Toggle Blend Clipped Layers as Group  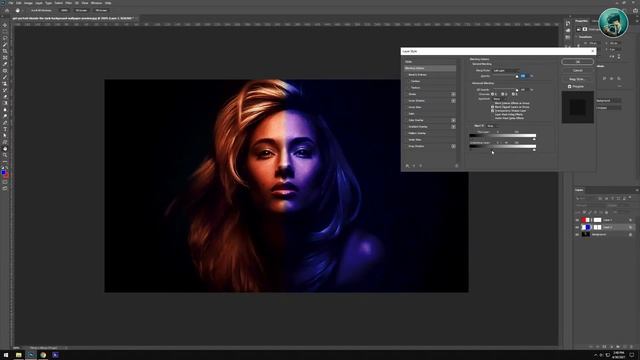click(493, 107)
